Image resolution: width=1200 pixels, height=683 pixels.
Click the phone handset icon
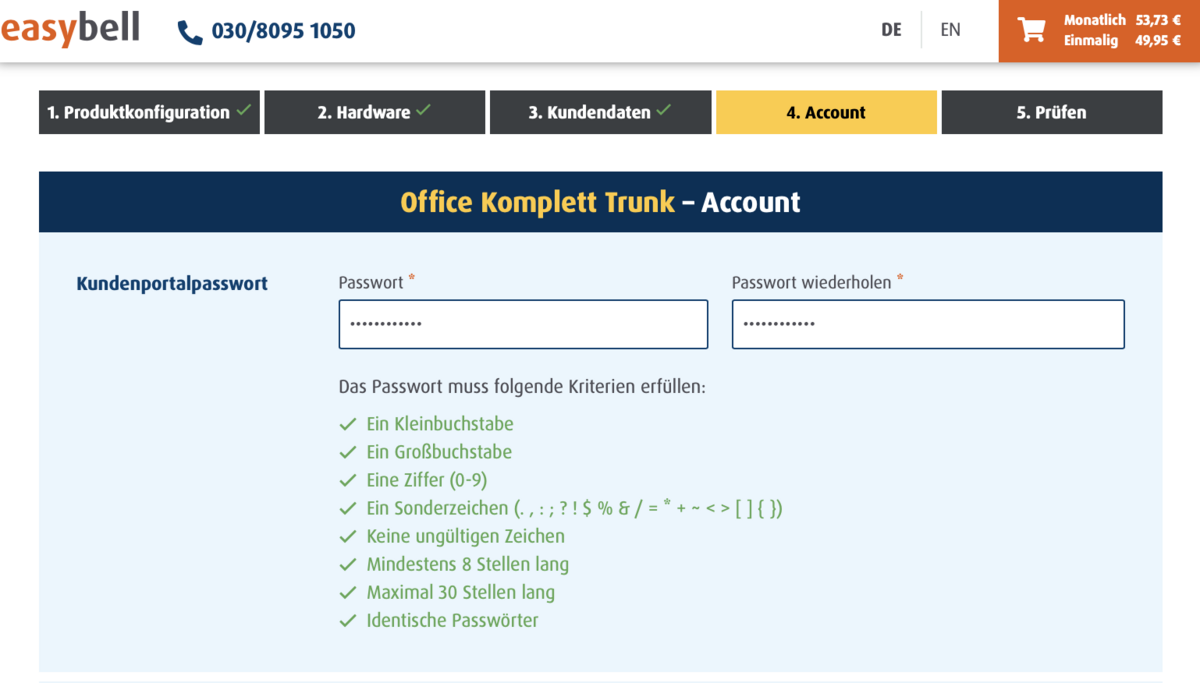point(189,32)
